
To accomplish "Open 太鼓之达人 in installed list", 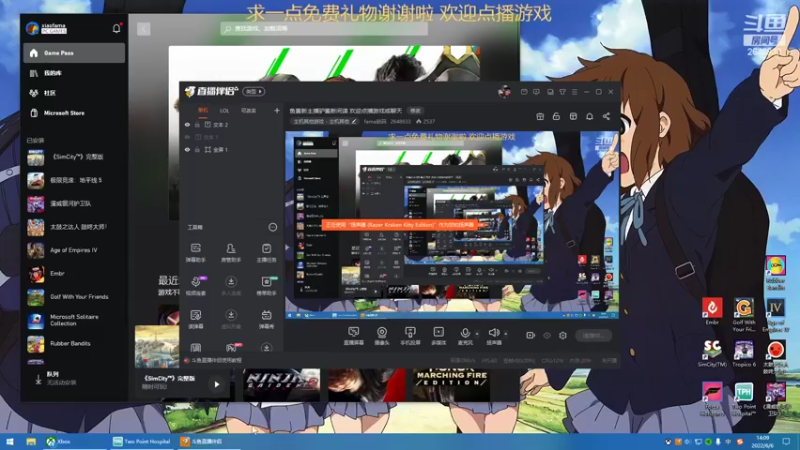I will click(74, 227).
